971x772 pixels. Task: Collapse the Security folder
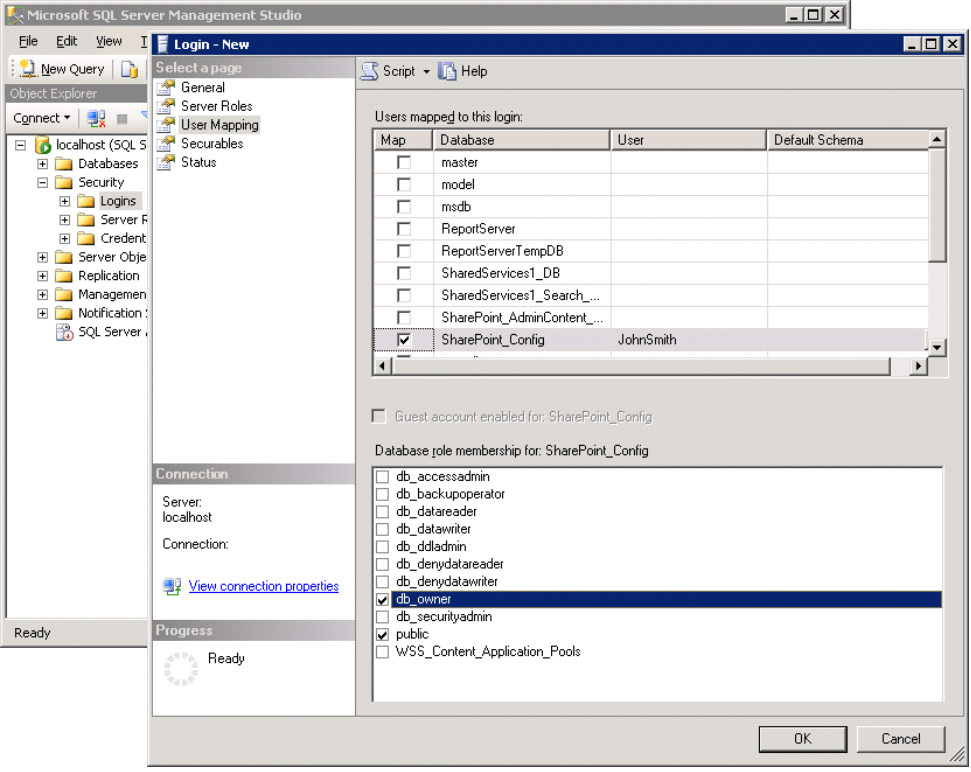pyautogui.click(x=41, y=182)
